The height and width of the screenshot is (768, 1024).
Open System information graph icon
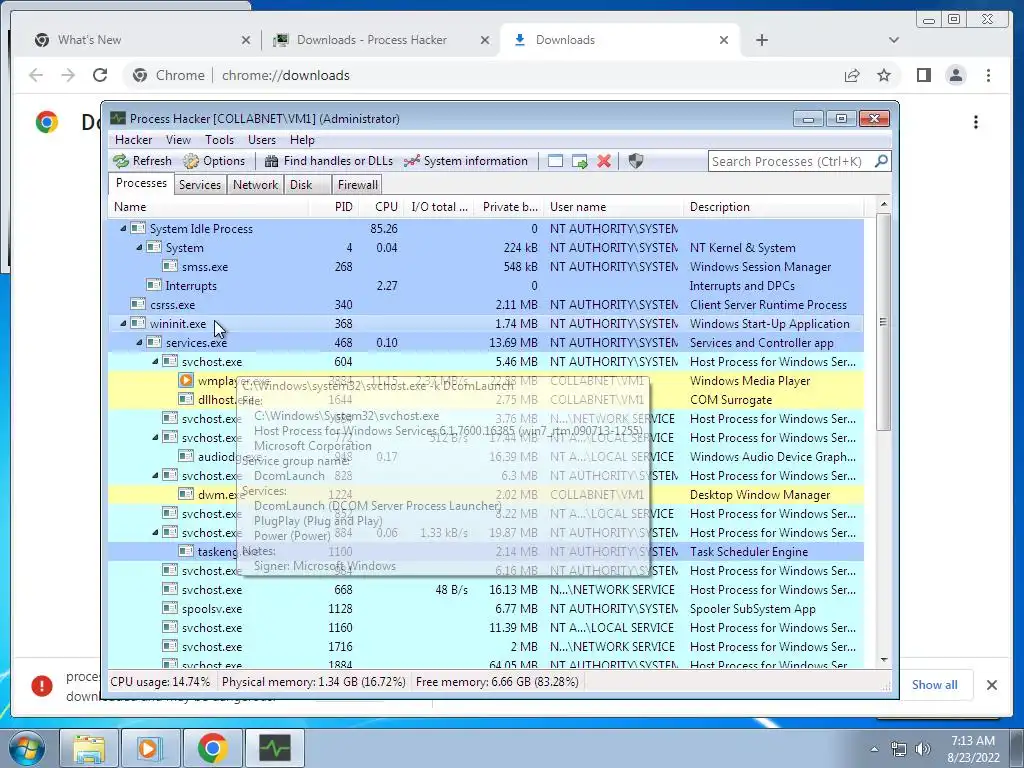[x=411, y=161]
